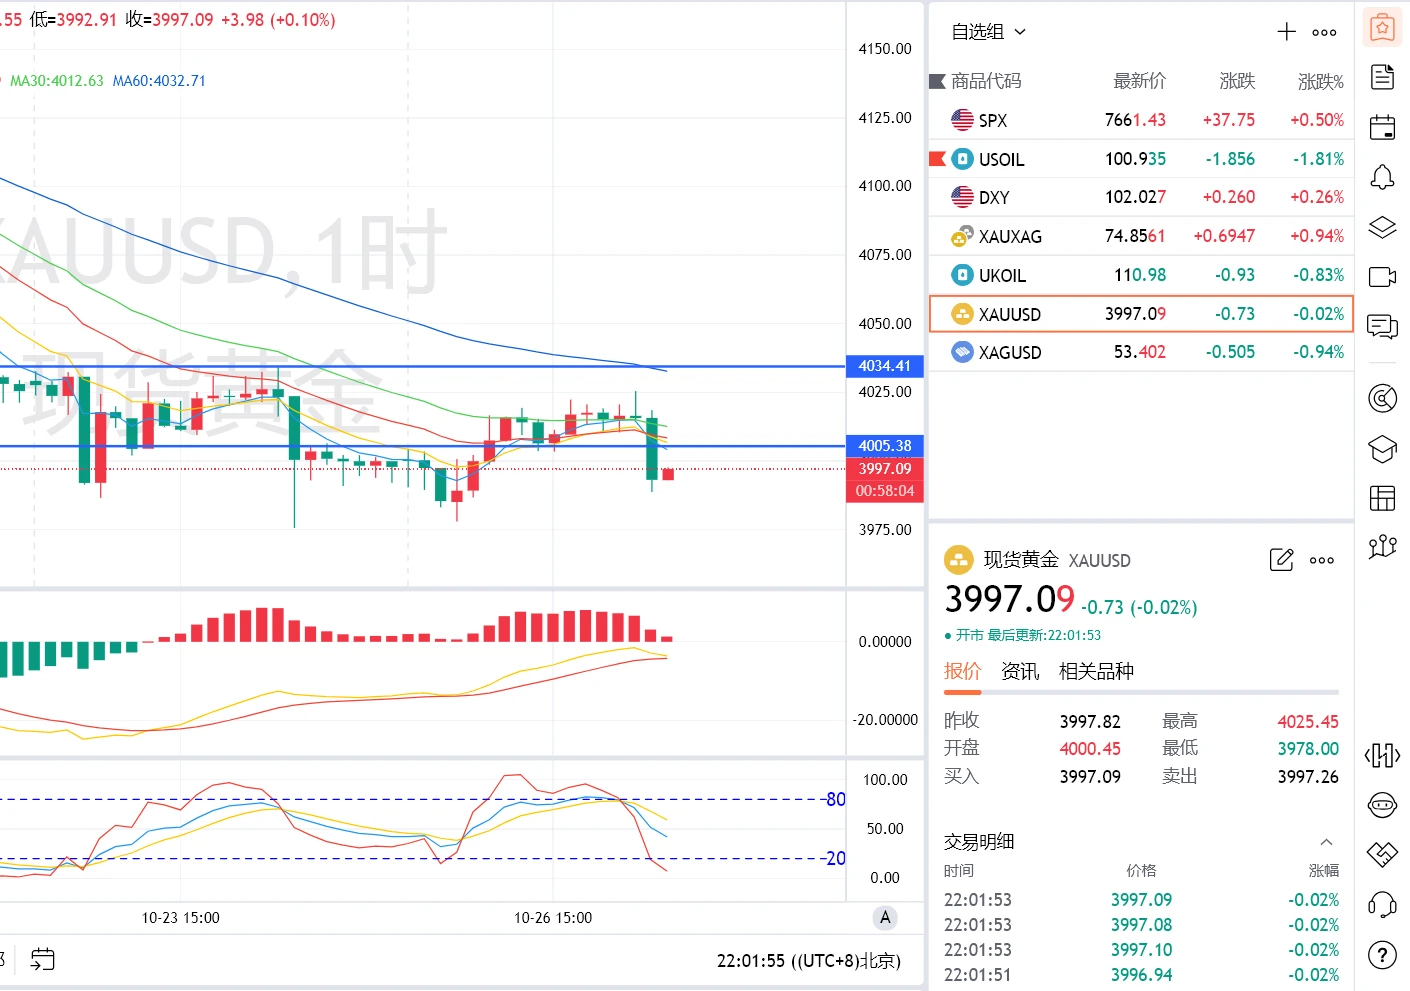The image size is (1410, 991).
Task: Switch to the 资讯 tab
Action: click(x=1020, y=671)
